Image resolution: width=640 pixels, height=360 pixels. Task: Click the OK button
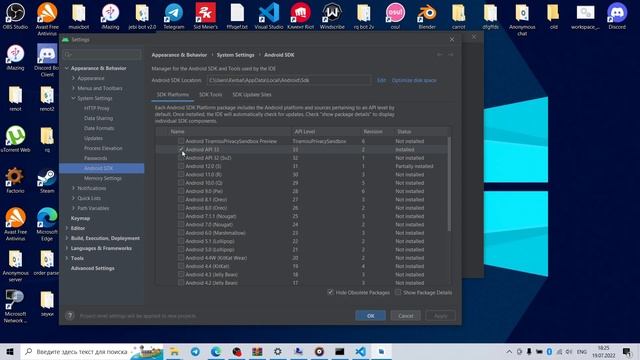370,316
